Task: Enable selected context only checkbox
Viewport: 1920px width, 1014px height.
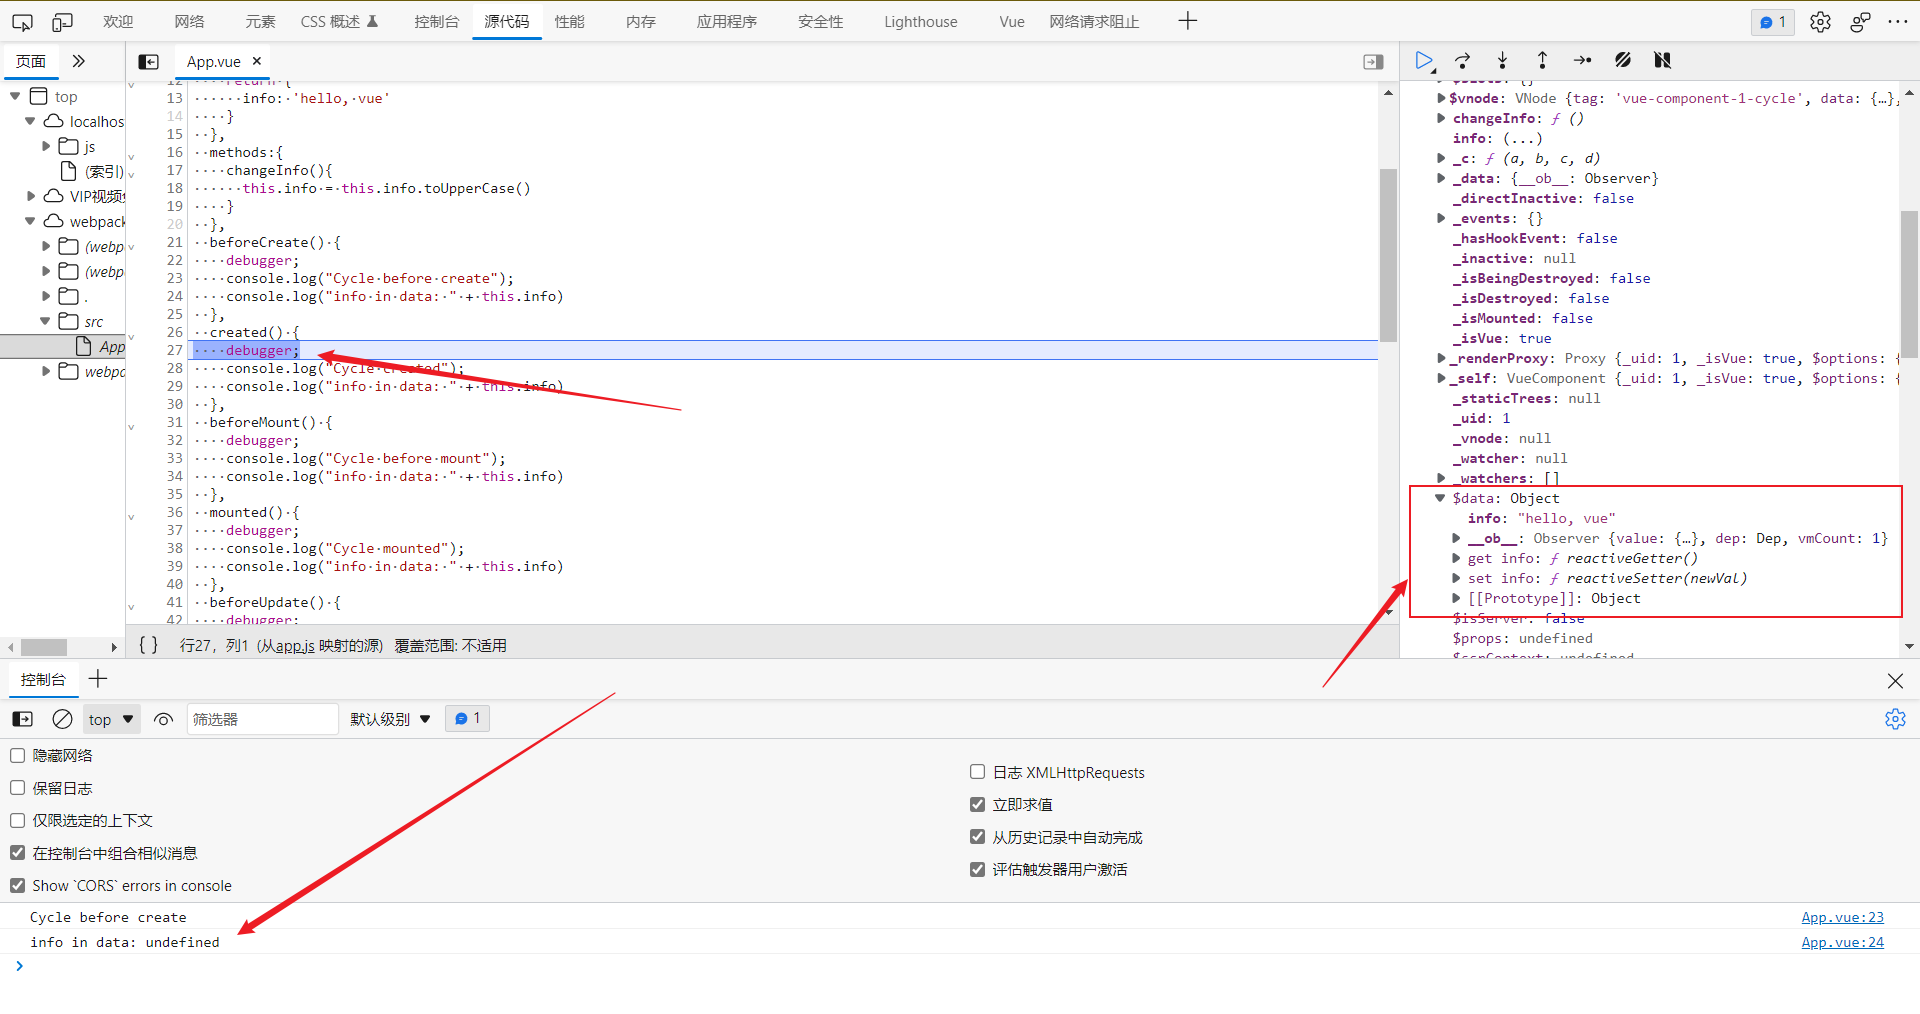Action: click(18, 820)
